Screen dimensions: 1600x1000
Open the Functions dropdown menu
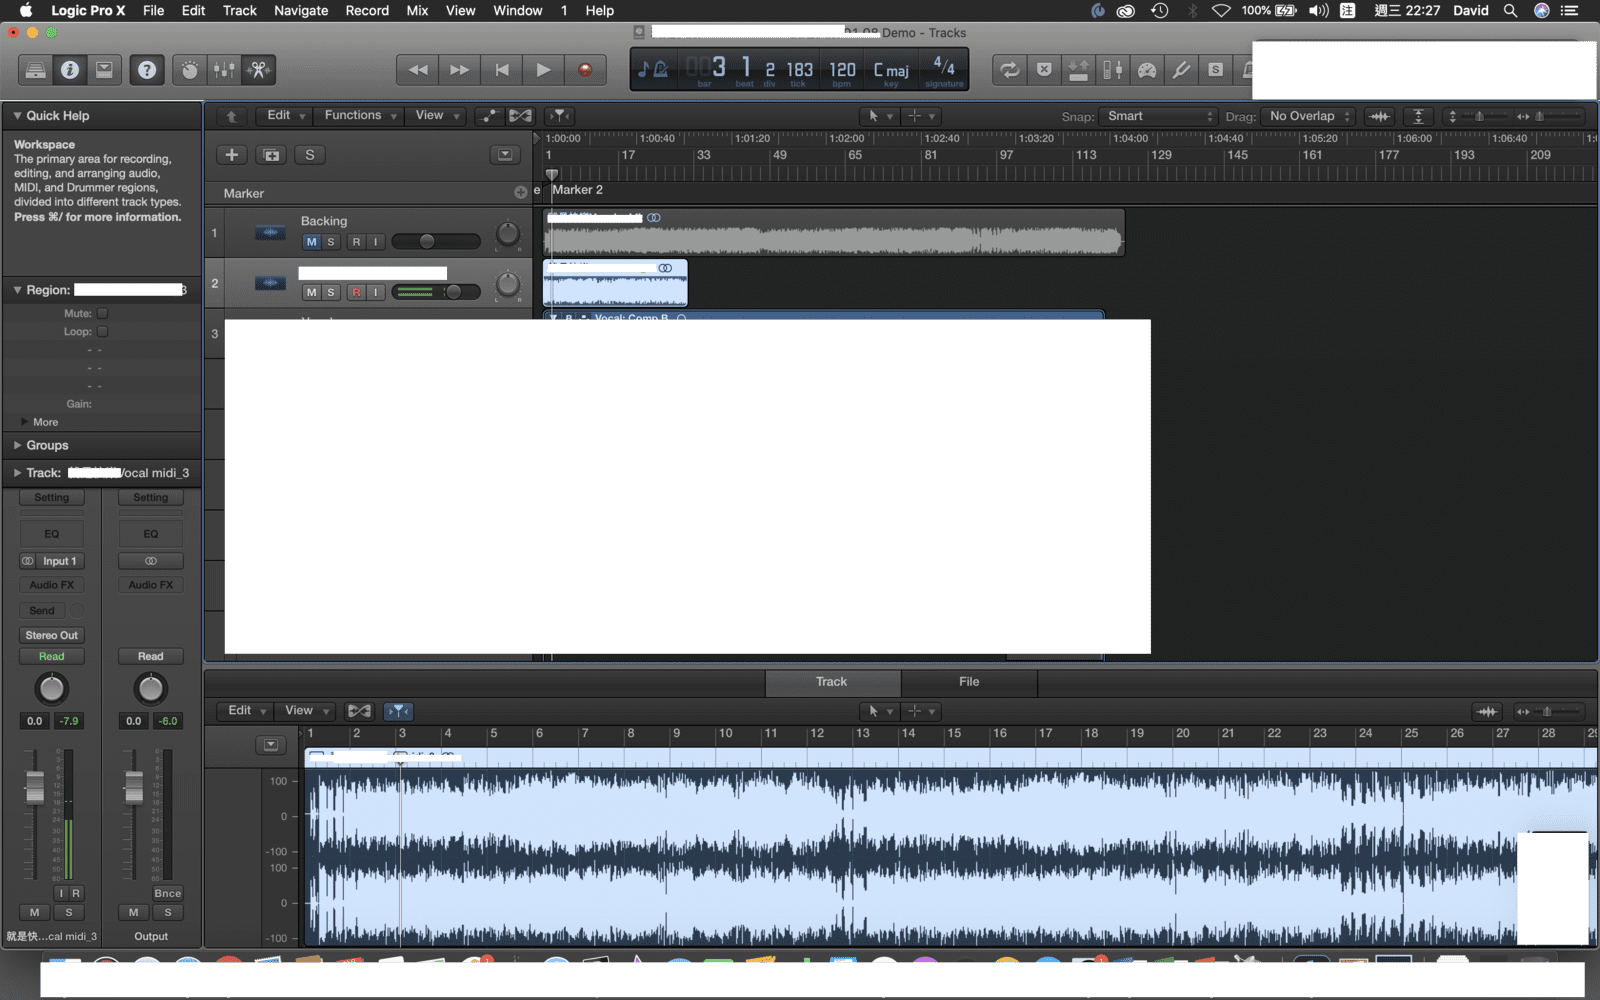tap(360, 116)
